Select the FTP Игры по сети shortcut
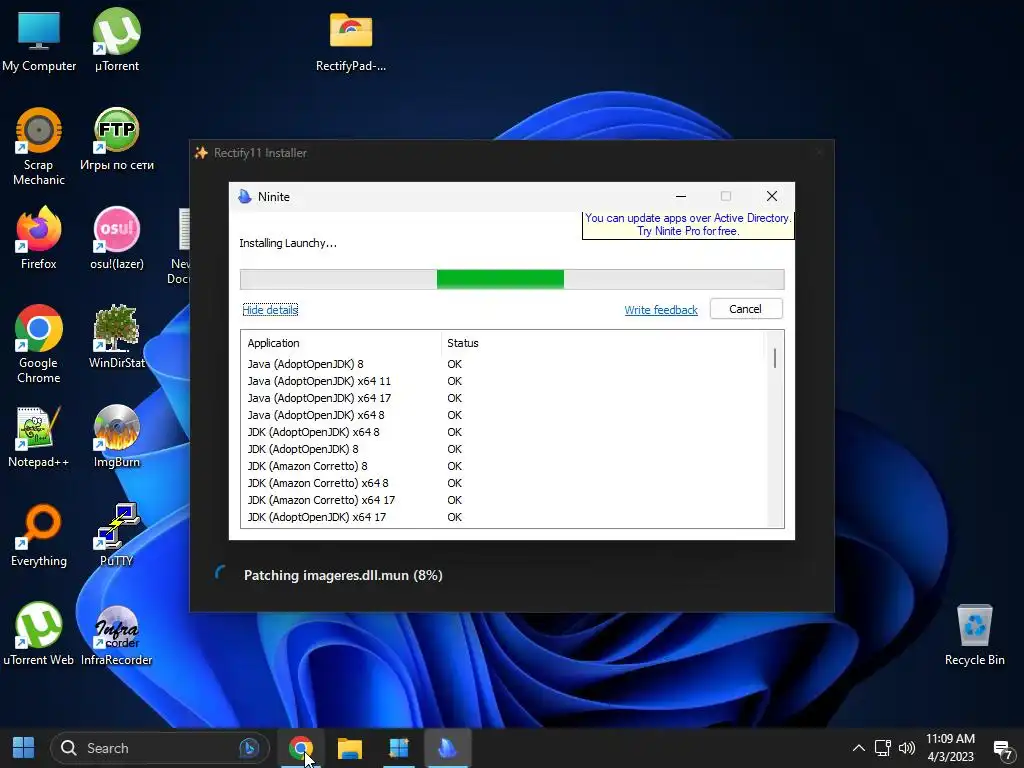 116,140
